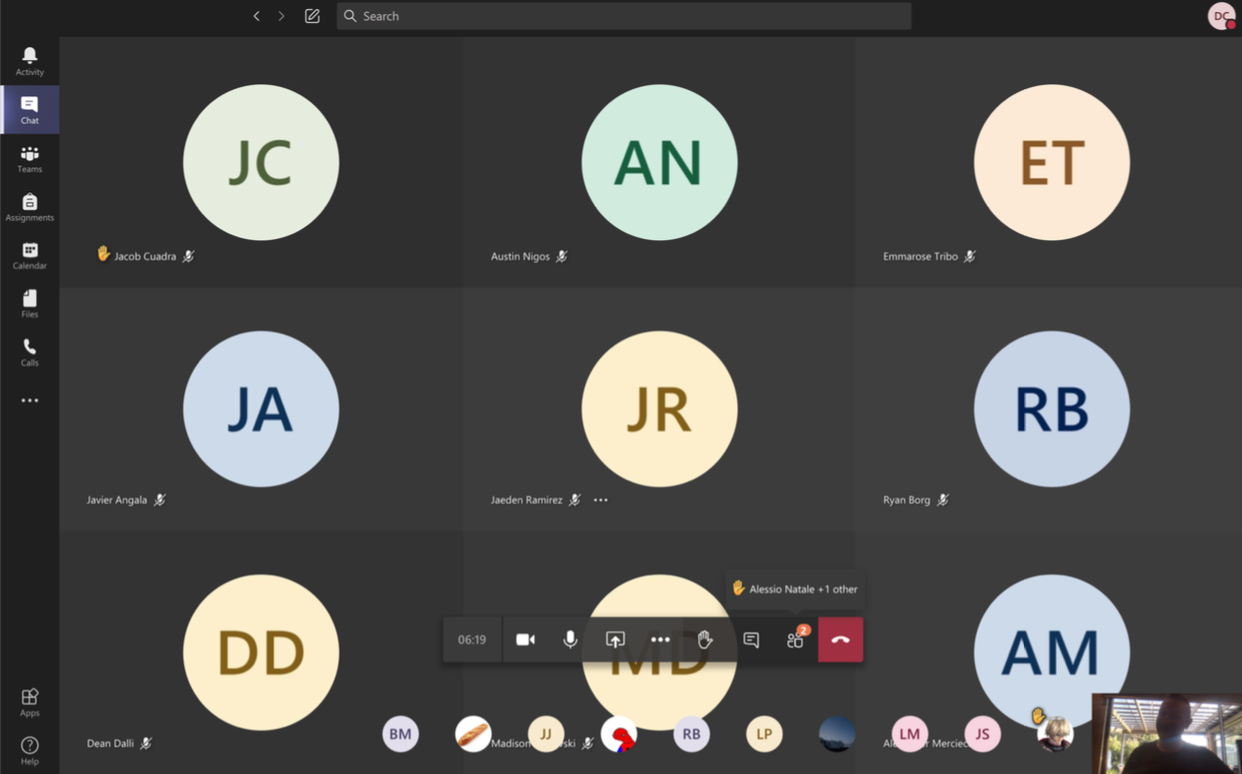The height and width of the screenshot is (774, 1242).
Task: Switch to the Teams tab
Action: point(29,159)
